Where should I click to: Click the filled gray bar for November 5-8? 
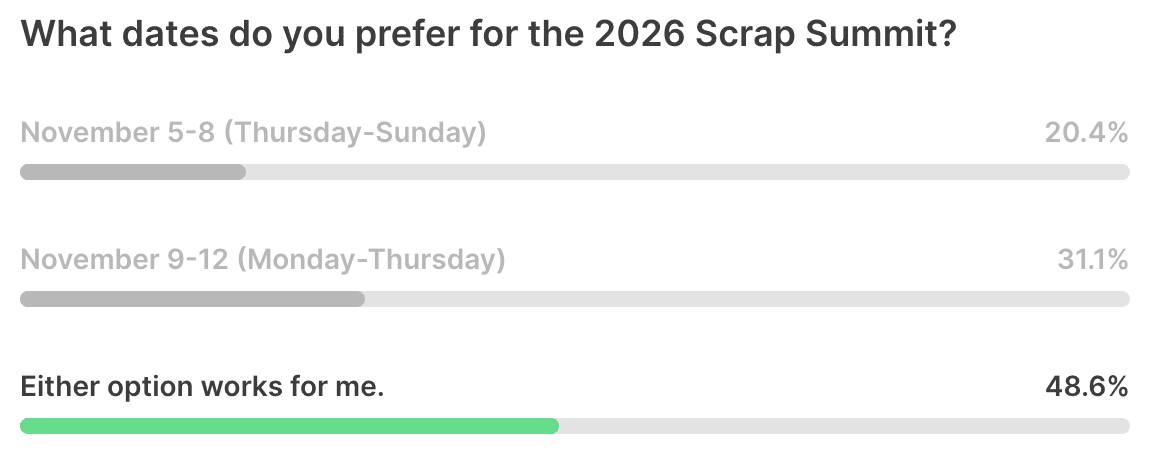pos(132,172)
